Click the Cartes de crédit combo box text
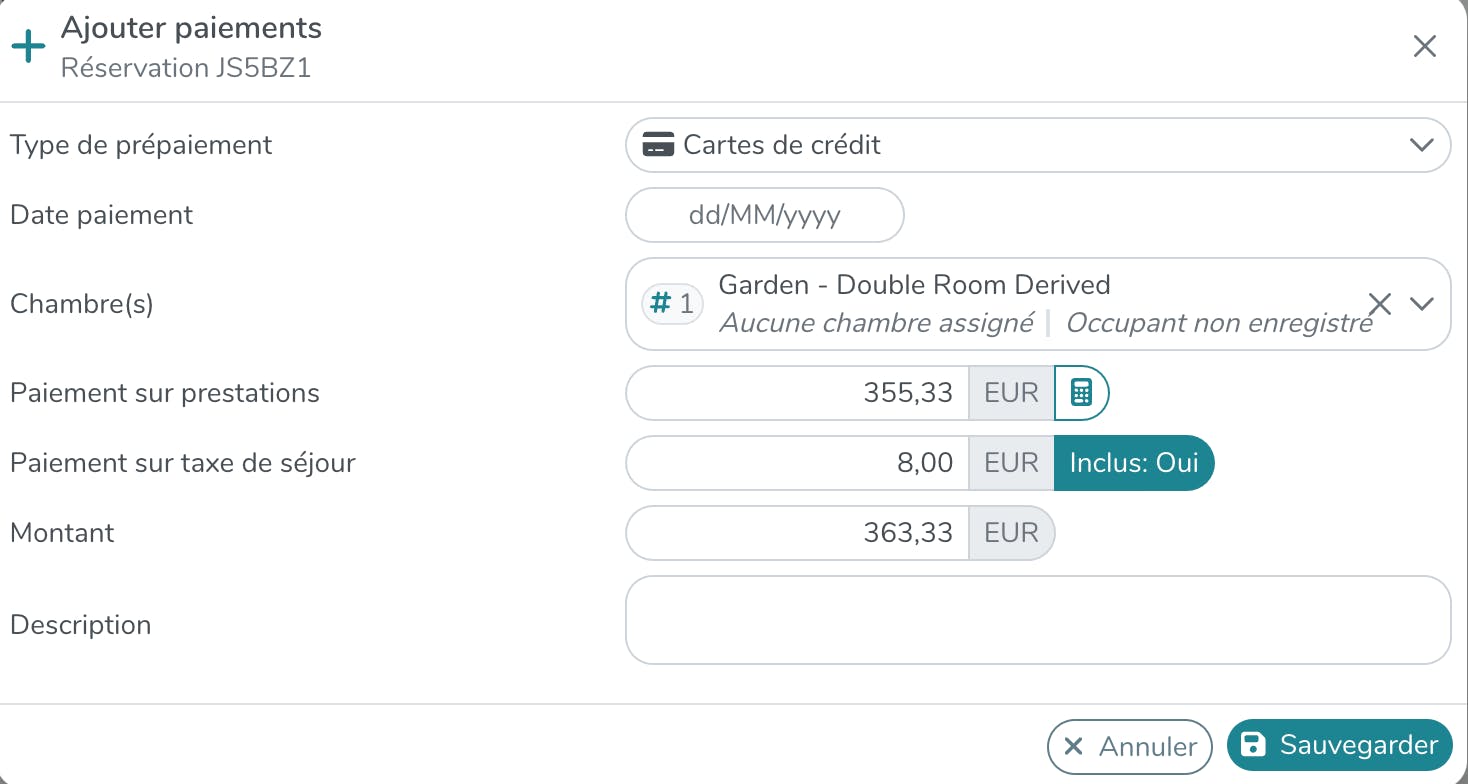Image resolution: width=1468 pixels, height=784 pixels. (782, 145)
